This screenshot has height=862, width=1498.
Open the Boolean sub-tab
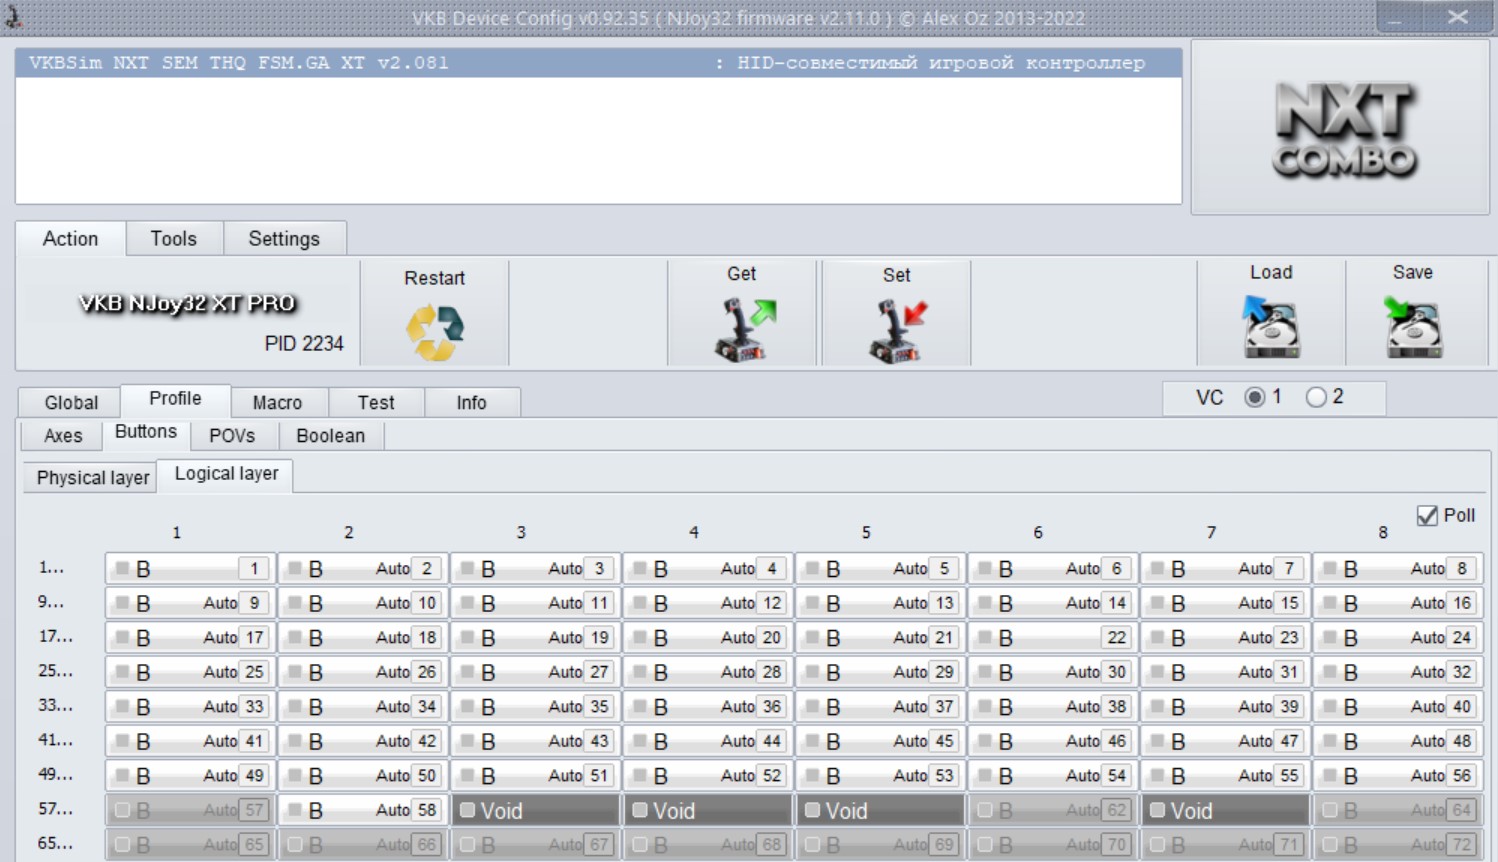pyautogui.click(x=330, y=435)
